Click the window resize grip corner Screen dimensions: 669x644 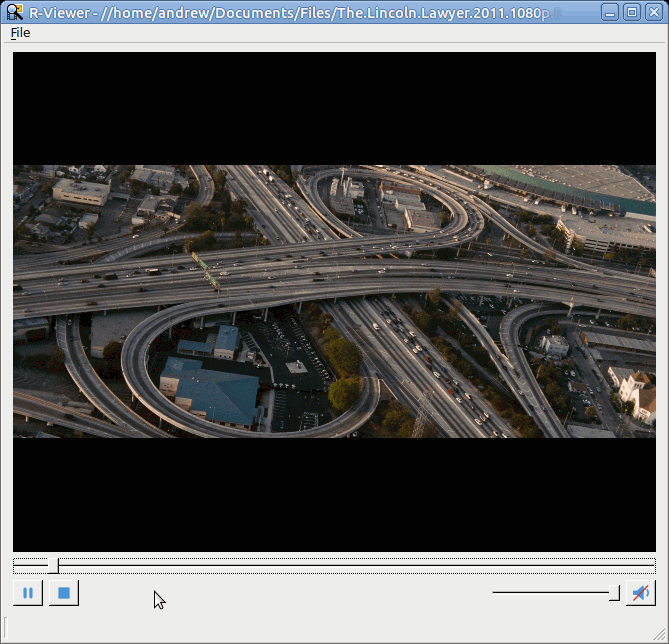click(660, 635)
